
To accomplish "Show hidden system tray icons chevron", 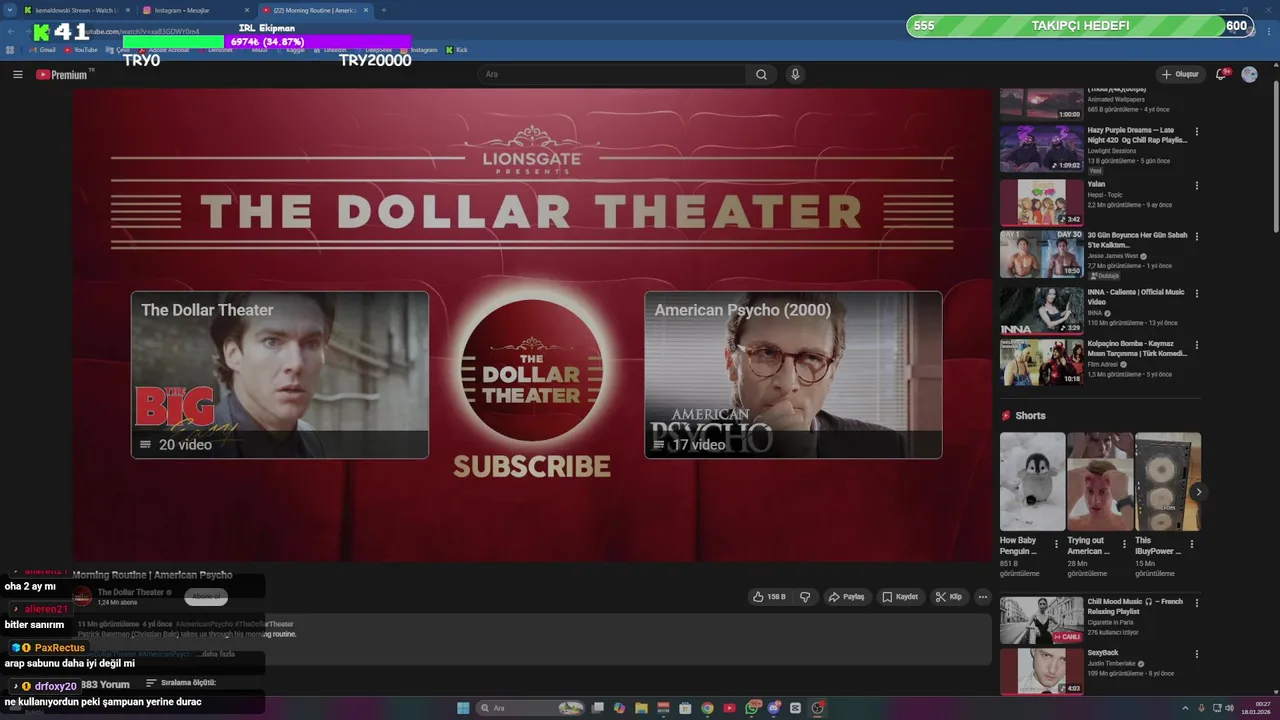I will coord(1185,708).
